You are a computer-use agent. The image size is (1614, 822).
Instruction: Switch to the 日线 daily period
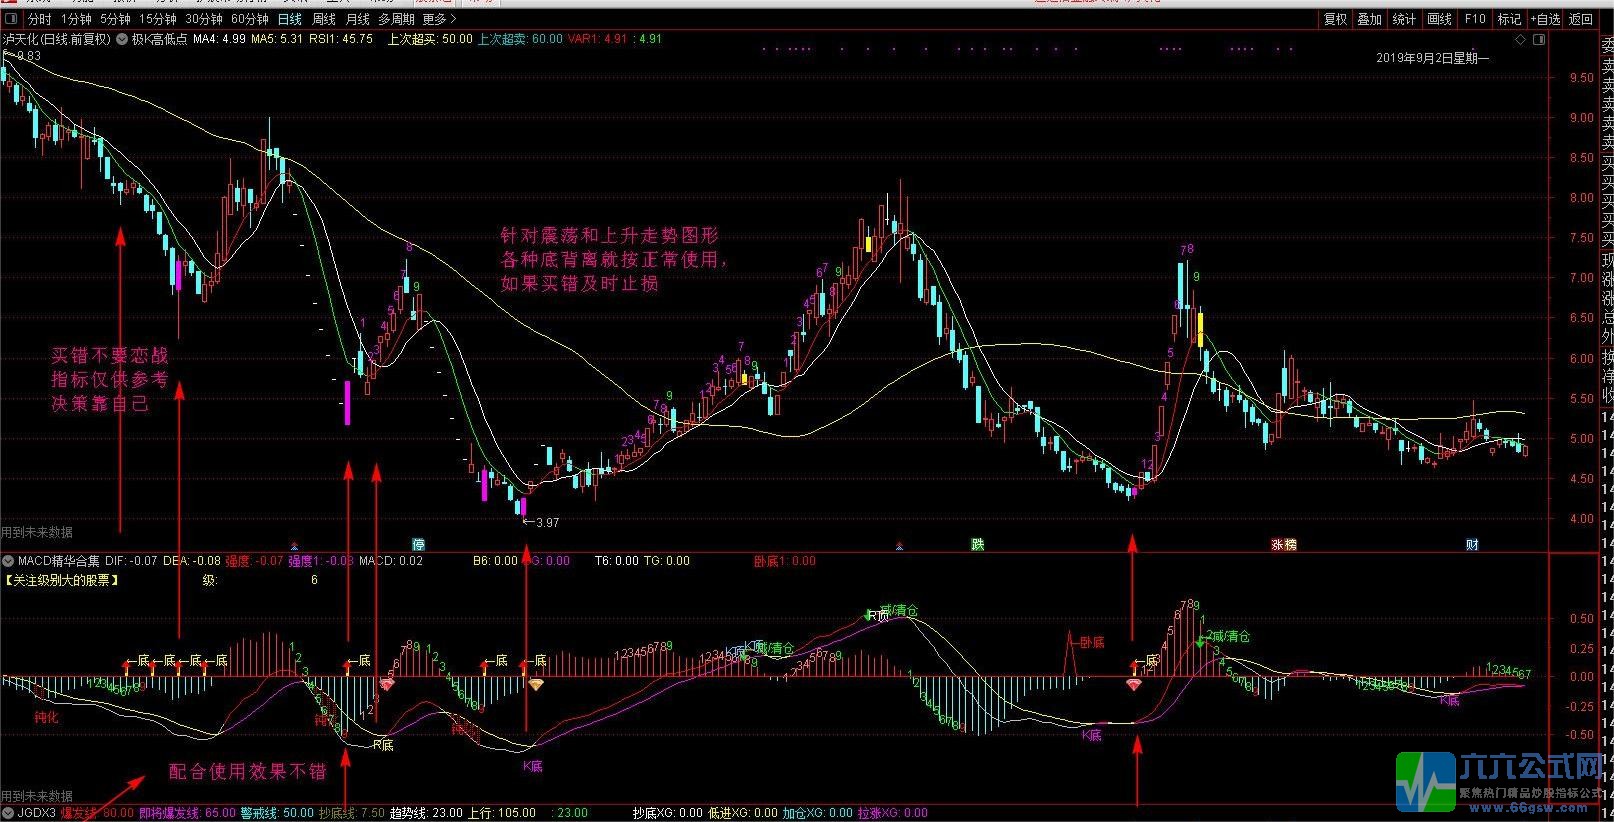click(289, 19)
